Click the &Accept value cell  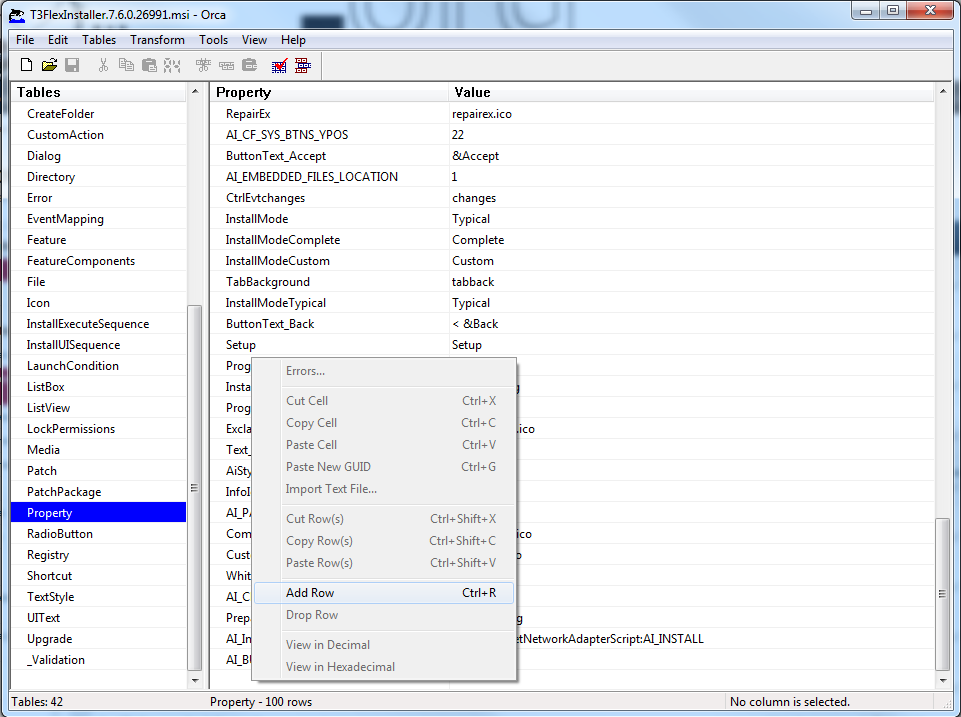(476, 156)
